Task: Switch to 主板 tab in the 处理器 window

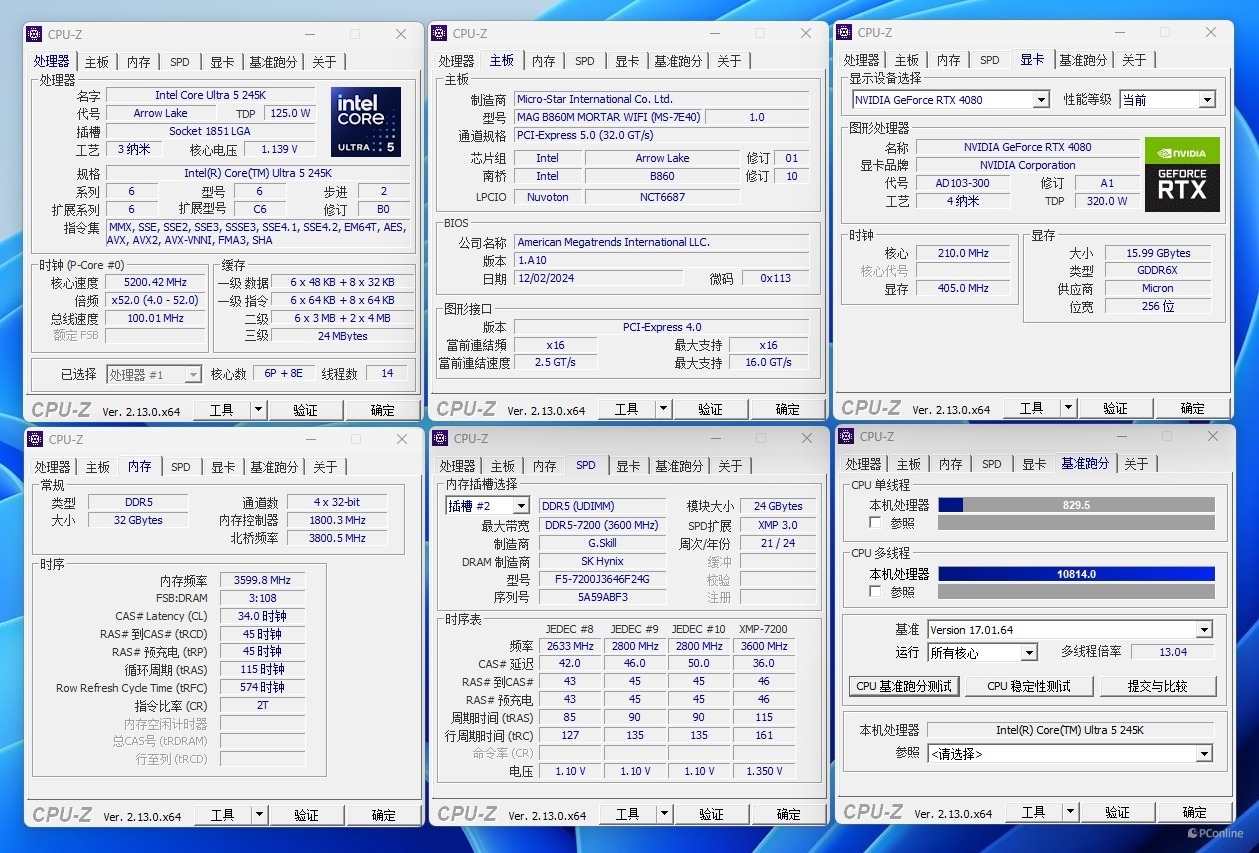Action: (97, 62)
